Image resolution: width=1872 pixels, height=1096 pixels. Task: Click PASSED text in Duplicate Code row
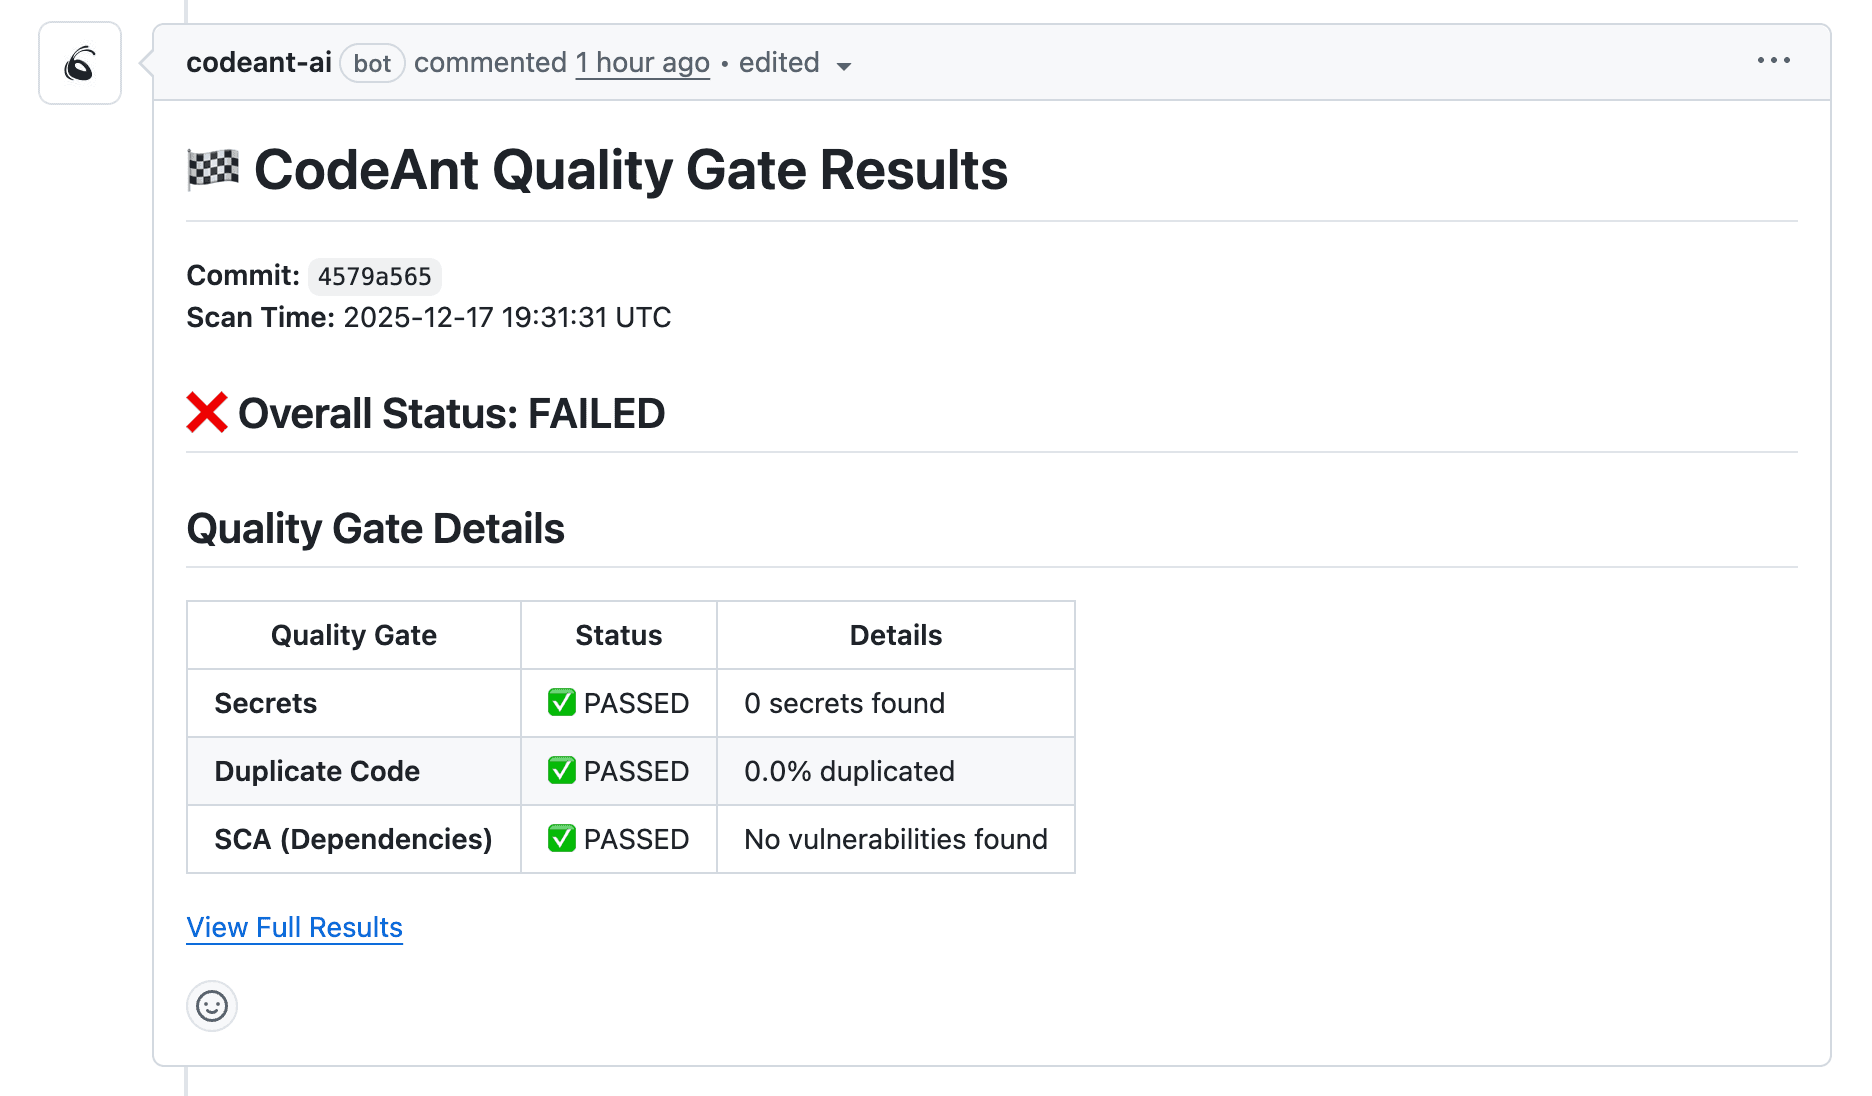click(636, 771)
